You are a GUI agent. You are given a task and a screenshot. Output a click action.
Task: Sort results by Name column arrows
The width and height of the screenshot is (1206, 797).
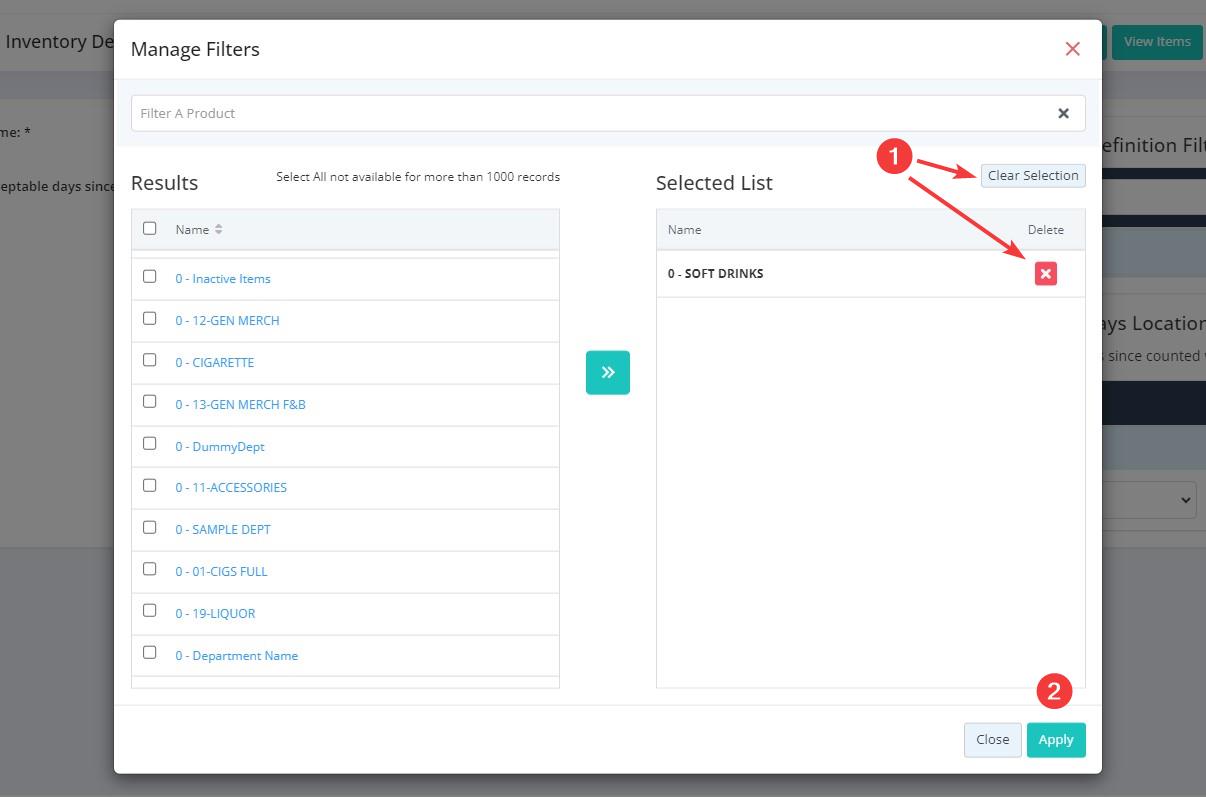(218, 229)
